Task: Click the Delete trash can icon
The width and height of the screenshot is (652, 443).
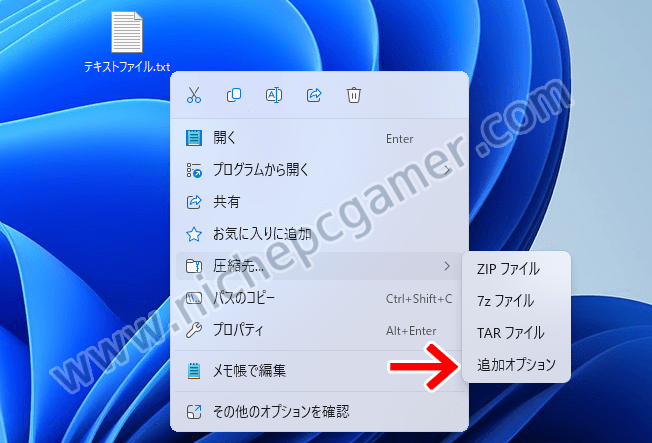Action: [354, 95]
